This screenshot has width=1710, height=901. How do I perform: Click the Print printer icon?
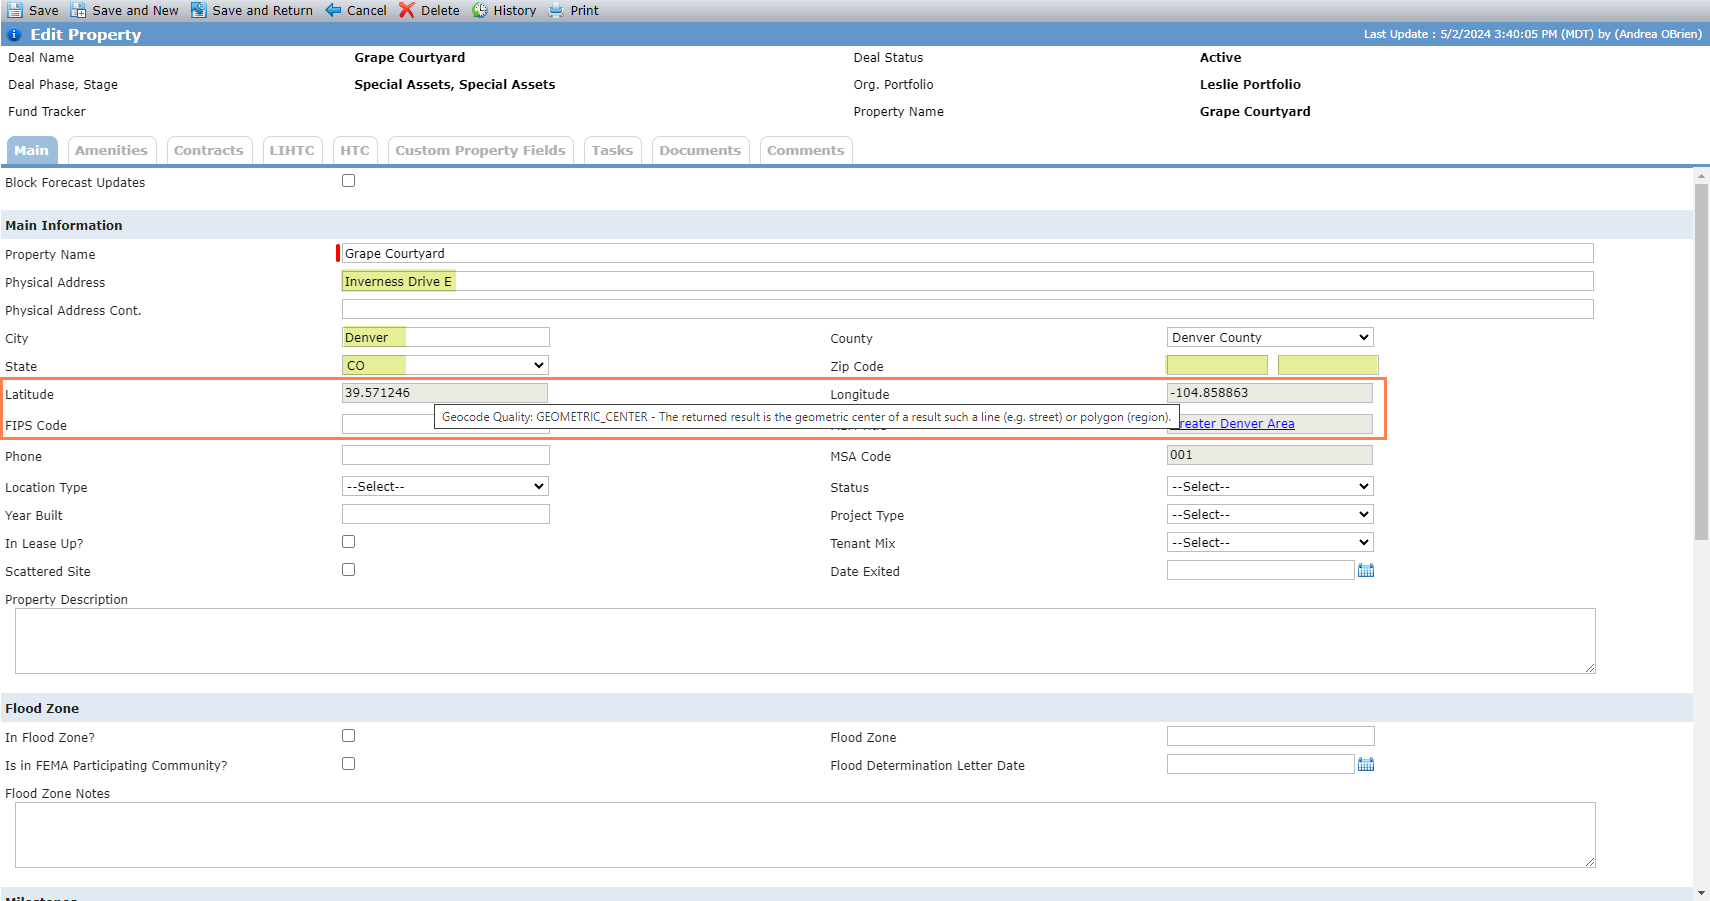pyautogui.click(x=556, y=10)
